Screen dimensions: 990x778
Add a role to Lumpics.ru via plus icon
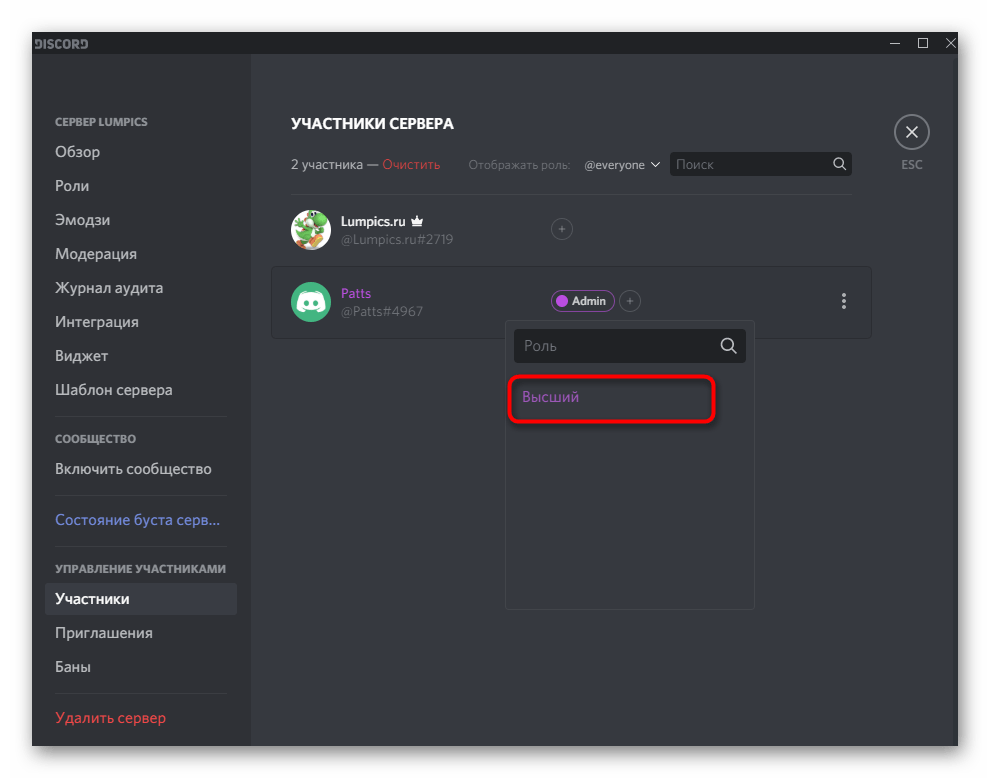(562, 229)
